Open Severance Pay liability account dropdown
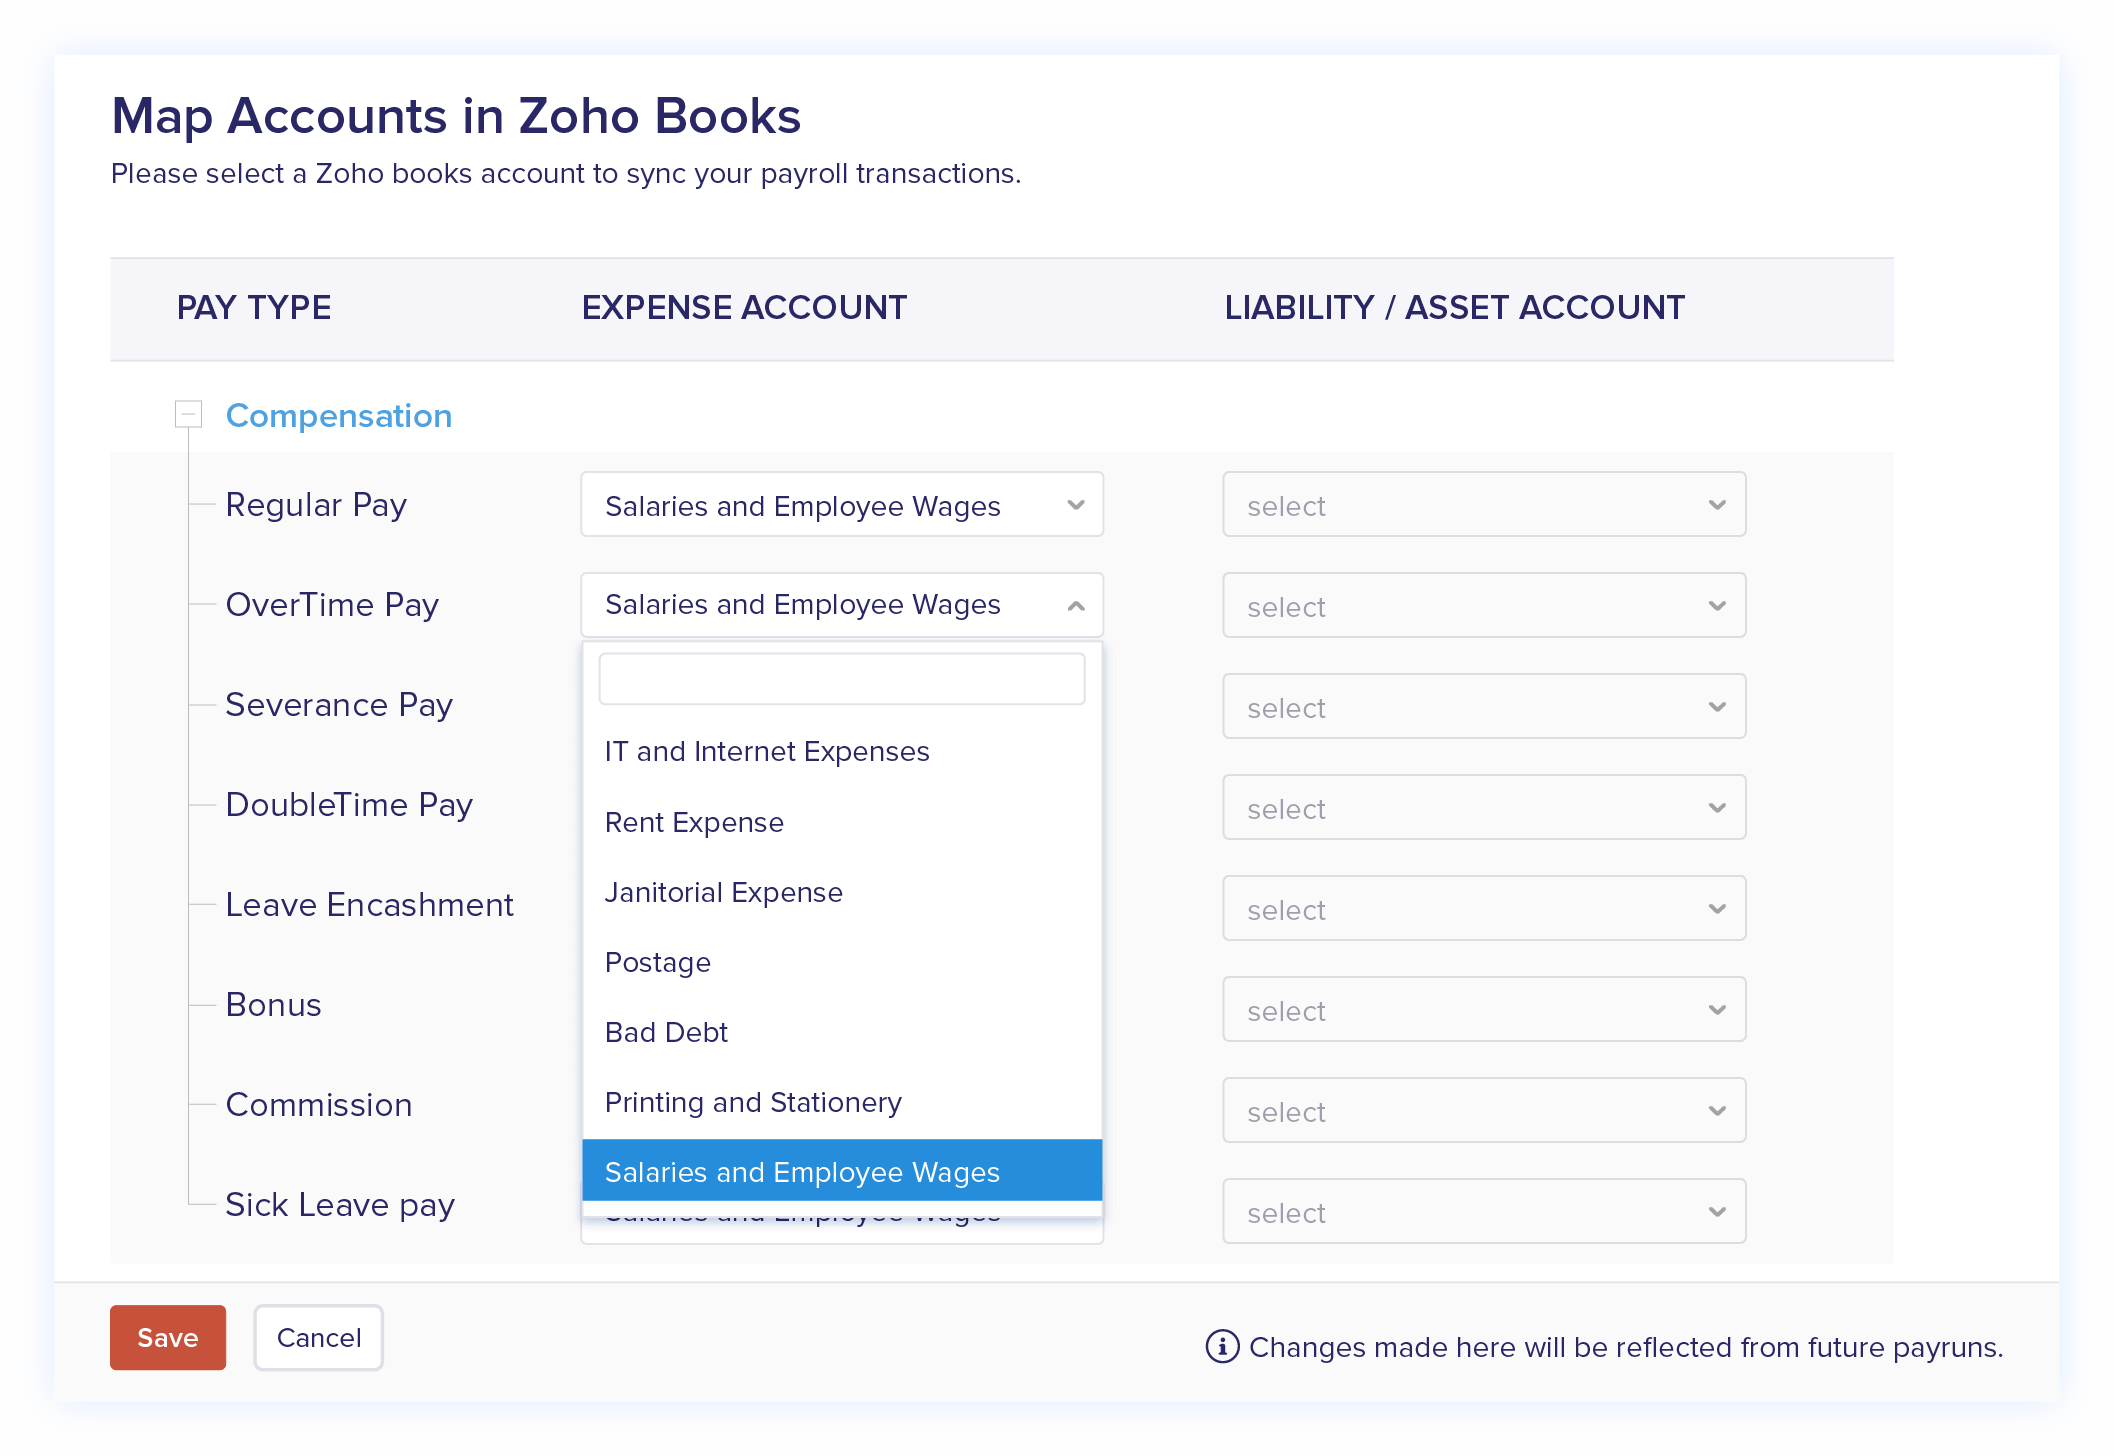This screenshot has height=1456, width=2114. click(1483, 707)
